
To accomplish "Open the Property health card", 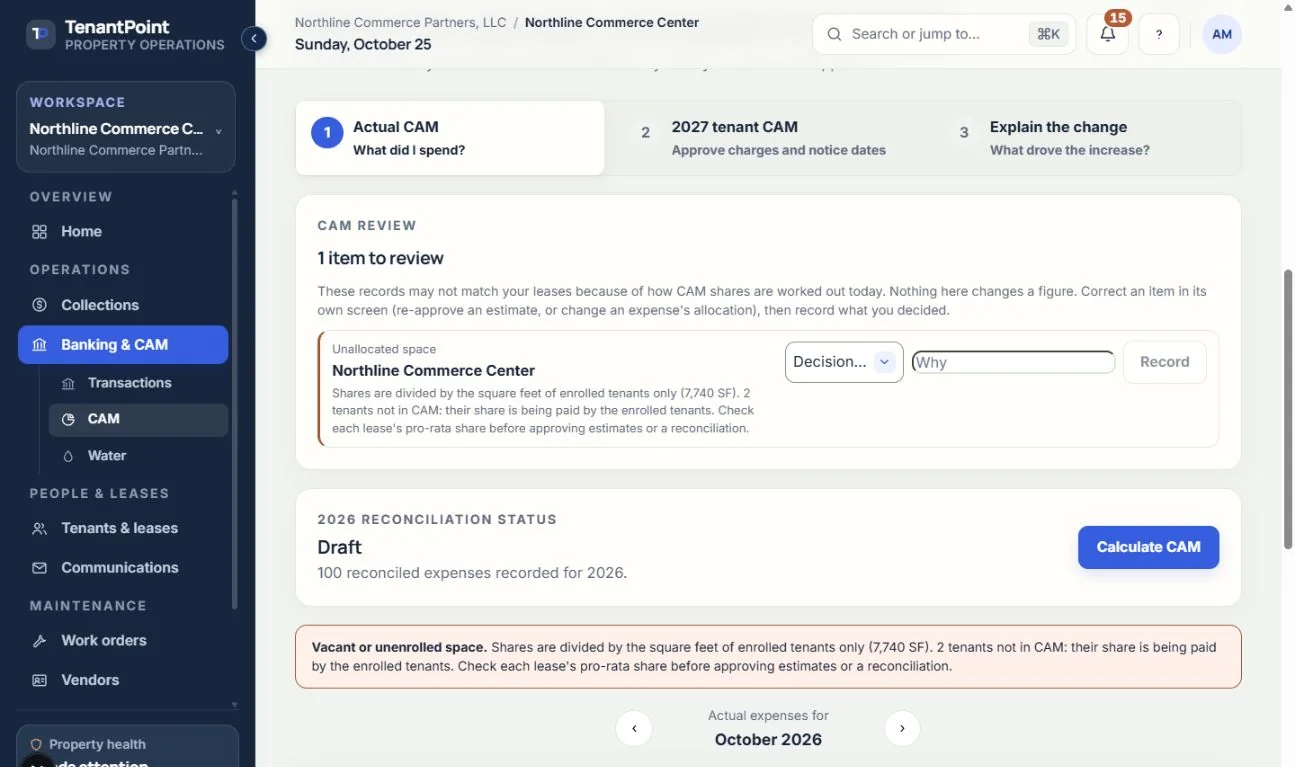I will (x=127, y=746).
